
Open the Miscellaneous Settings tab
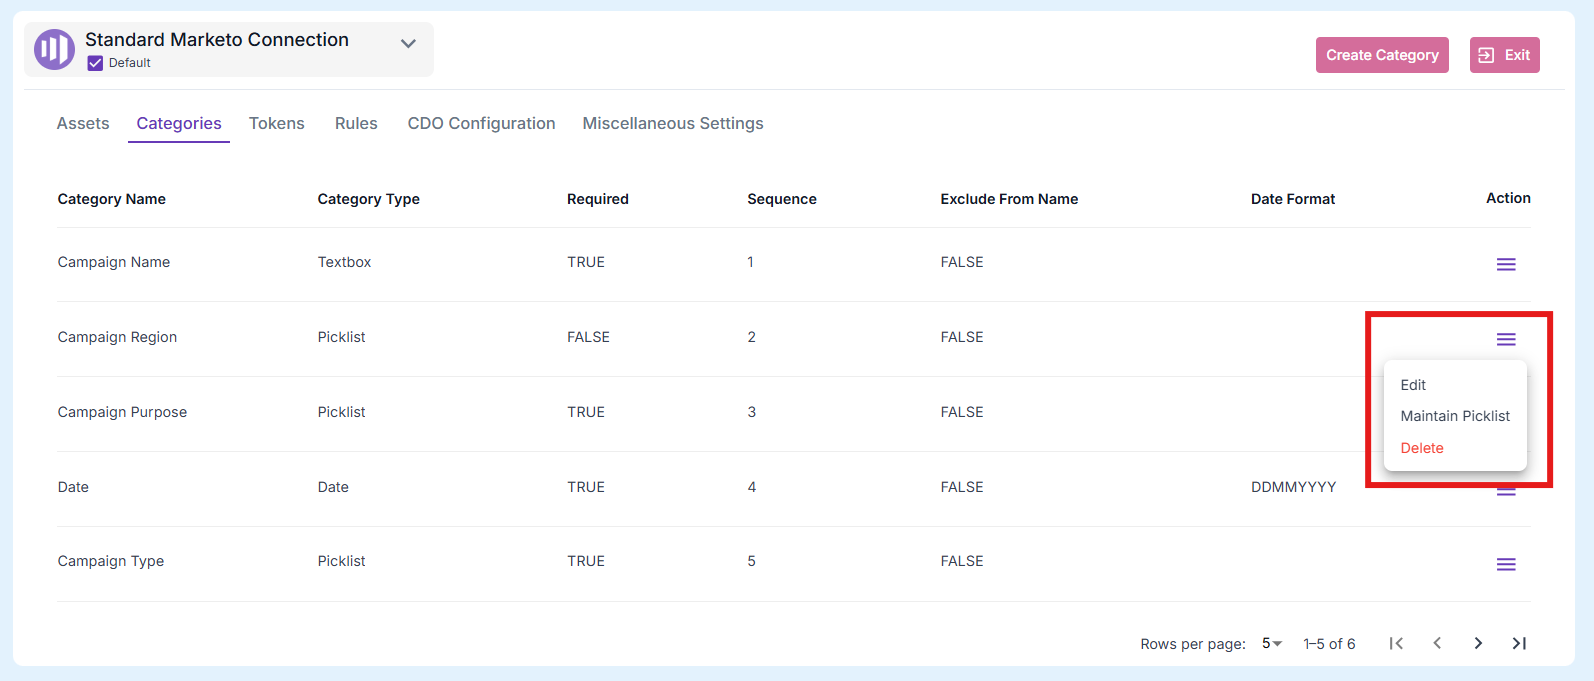pos(672,123)
